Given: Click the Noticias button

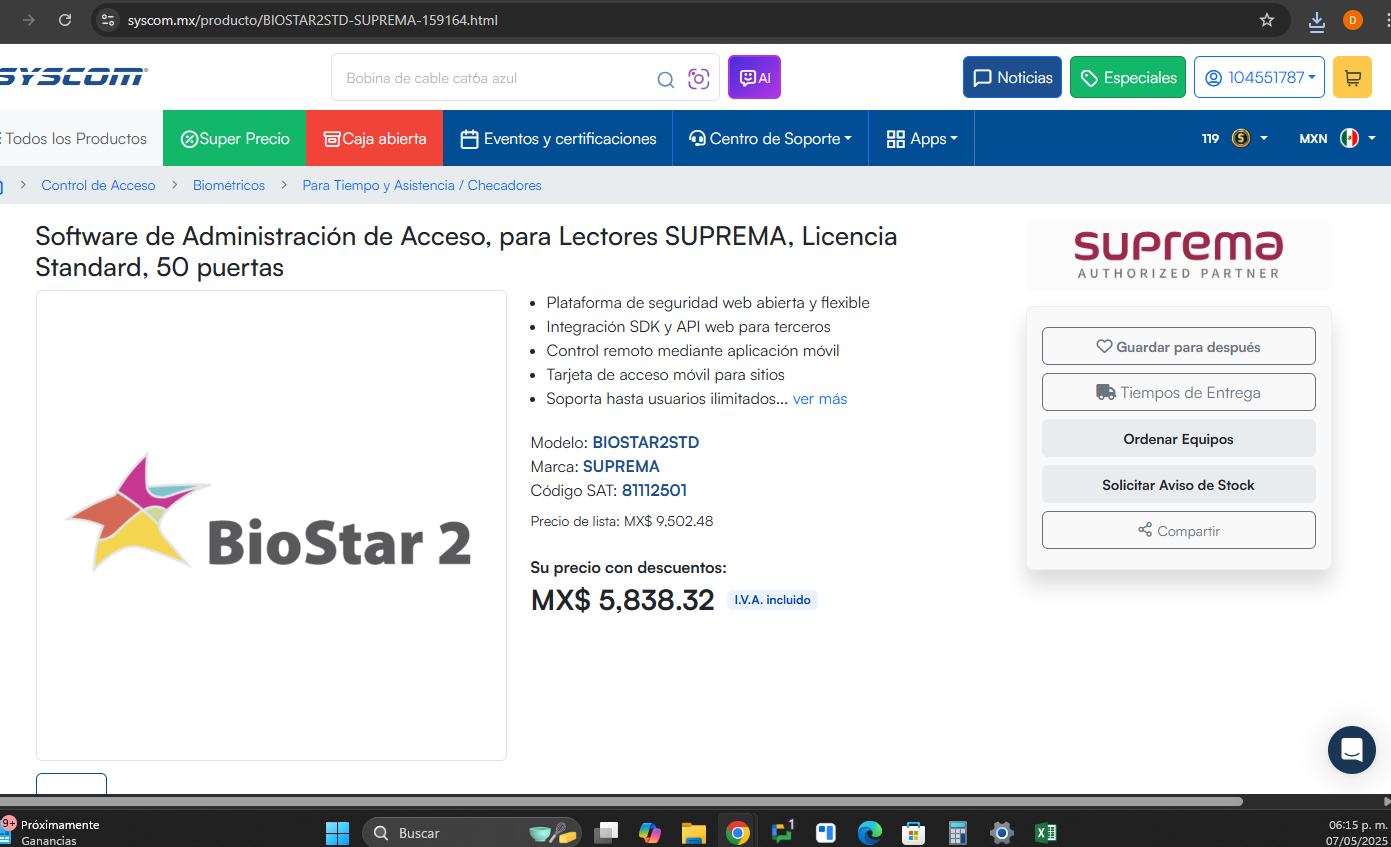Looking at the screenshot, I should pyautogui.click(x=1013, y=77).
